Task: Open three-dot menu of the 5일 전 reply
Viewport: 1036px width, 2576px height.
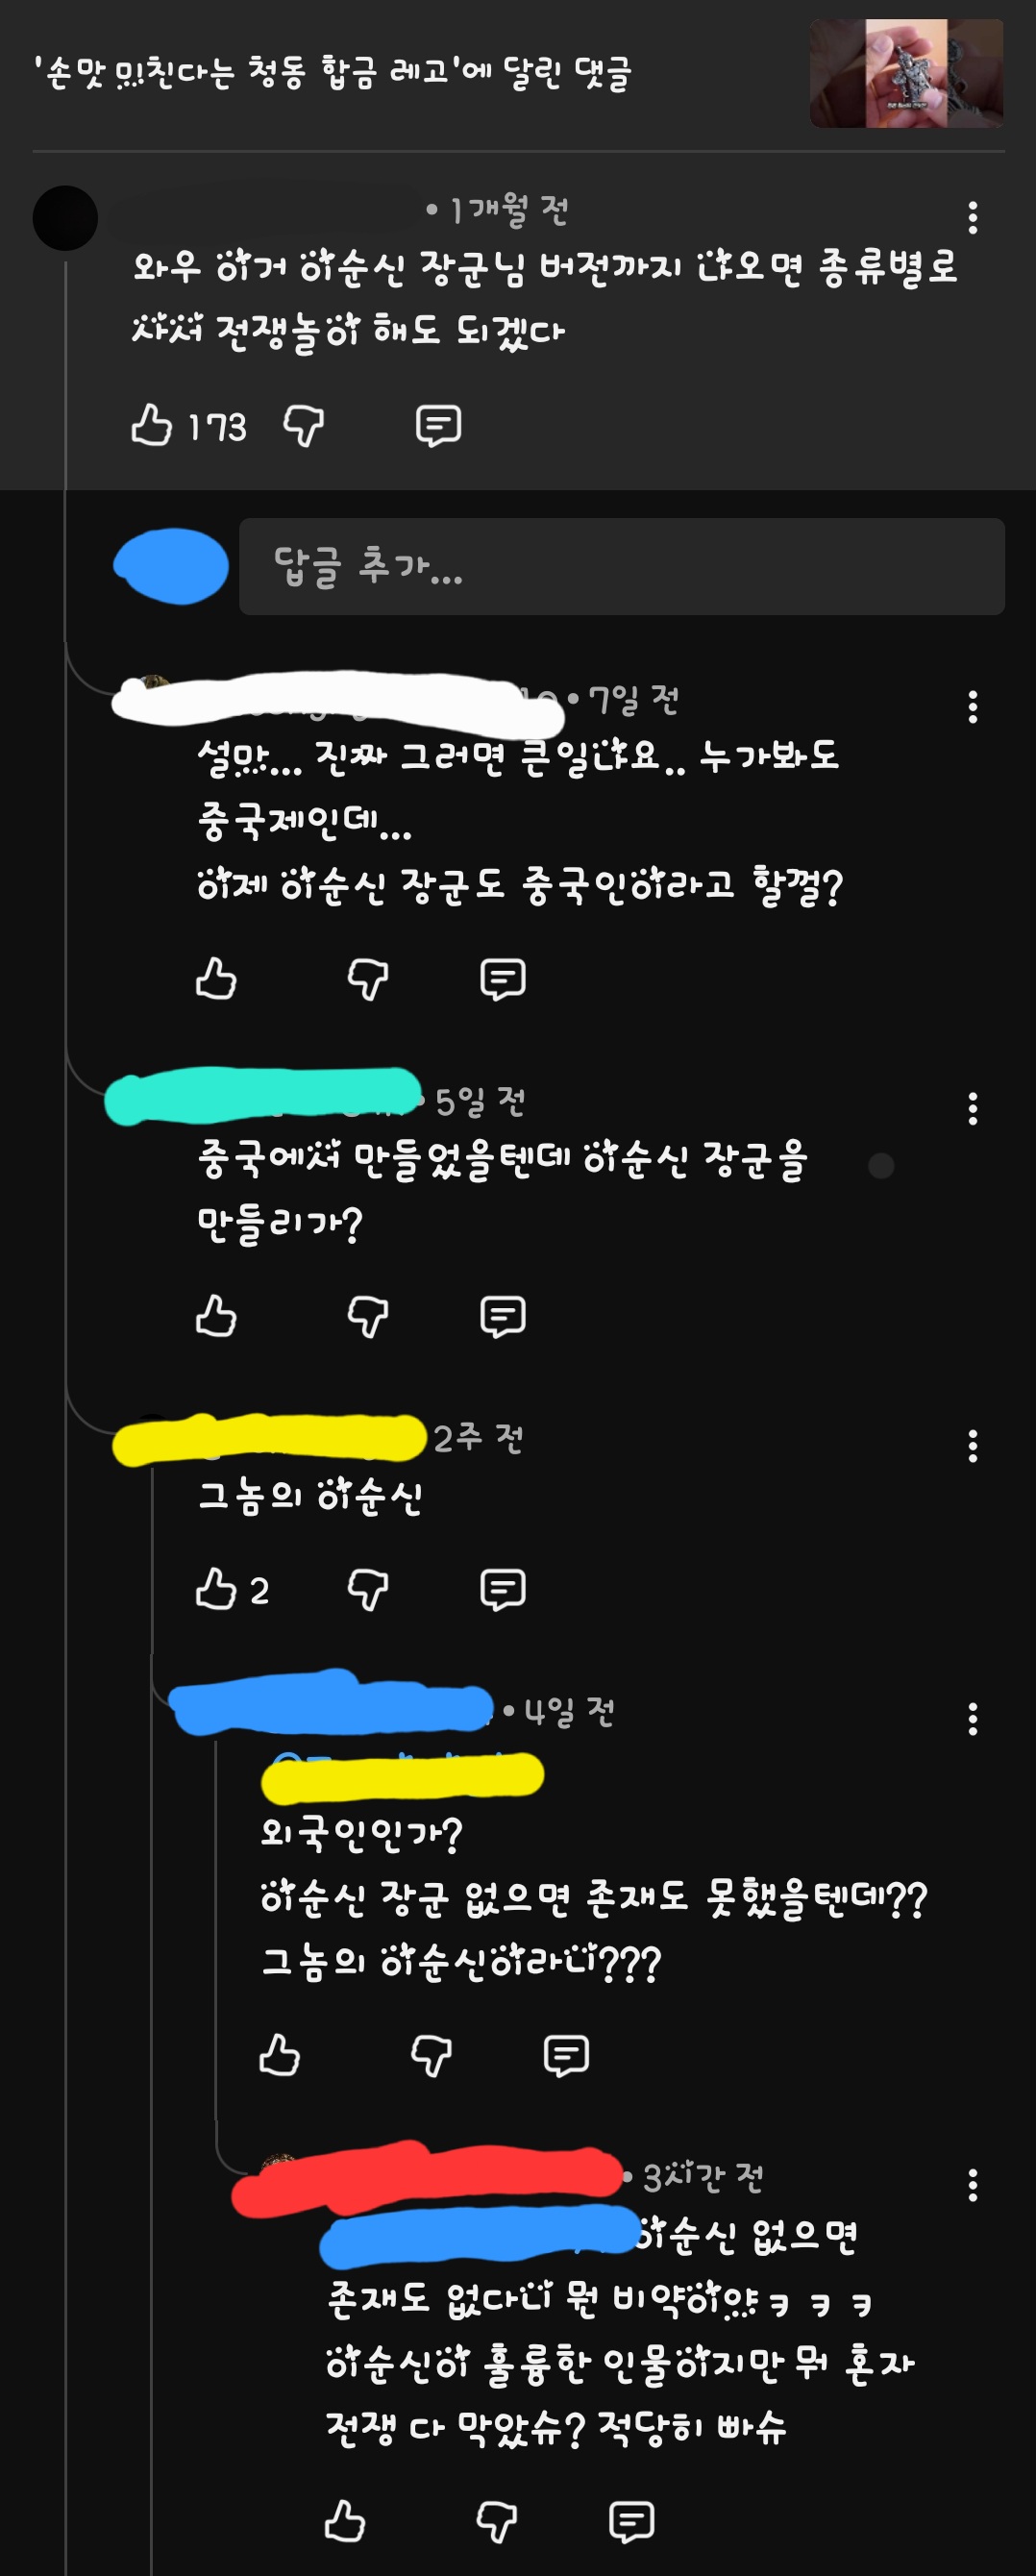Action: click(x=972, y=1108)
